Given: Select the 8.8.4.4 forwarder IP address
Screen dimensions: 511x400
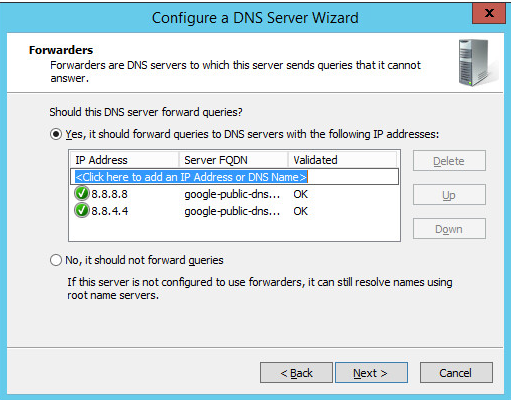Looking at the screenshot, I should pyautogui.click(x=109, y=211).
